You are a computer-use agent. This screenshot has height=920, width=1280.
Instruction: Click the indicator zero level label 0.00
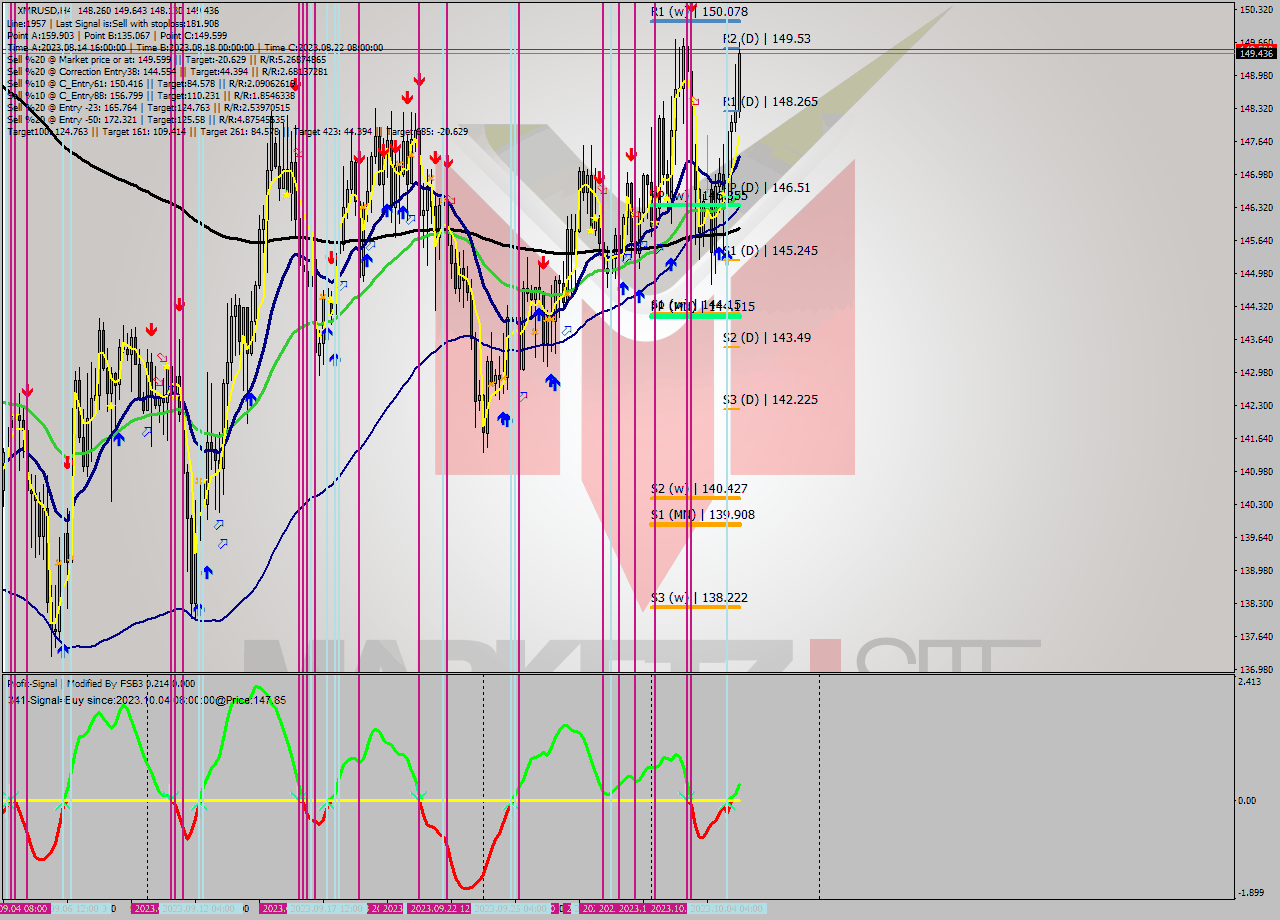tap(1249, 801)
